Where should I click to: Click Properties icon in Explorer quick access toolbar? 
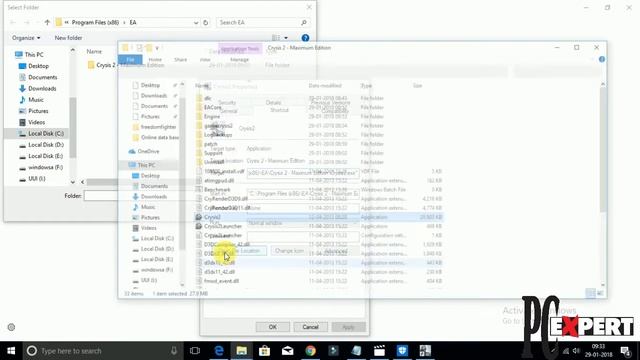139,48
